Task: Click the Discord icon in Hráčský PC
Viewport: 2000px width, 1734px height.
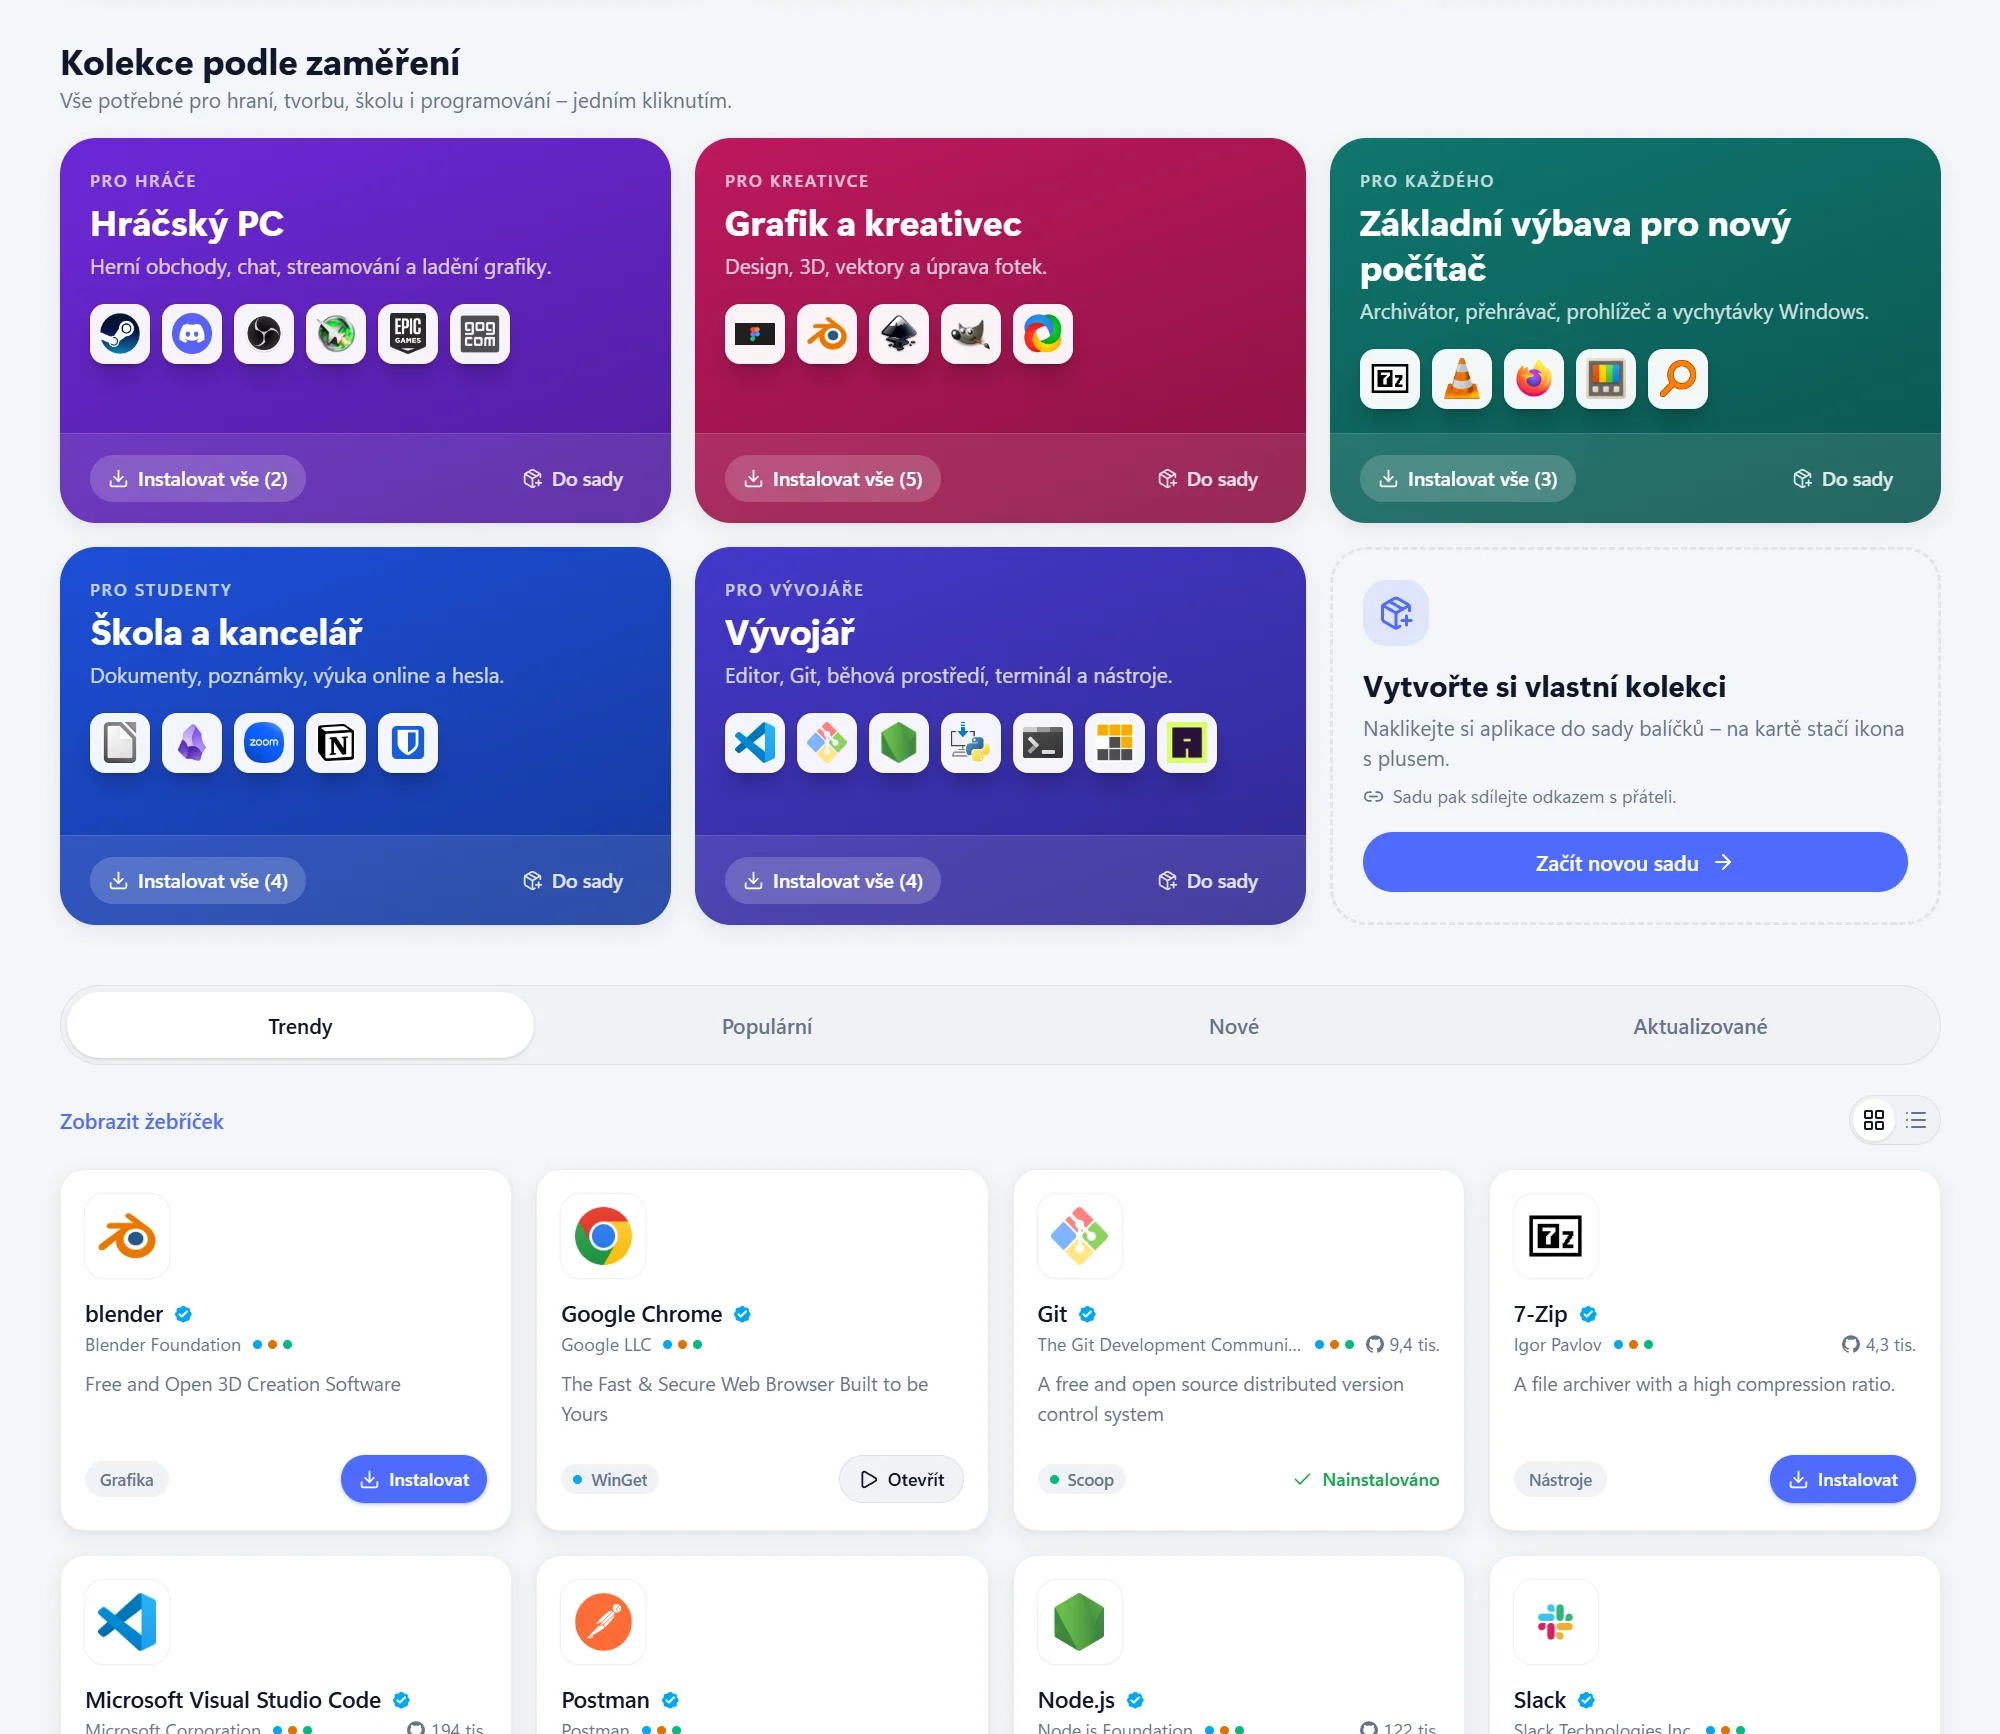Action: tap(192, 334)
